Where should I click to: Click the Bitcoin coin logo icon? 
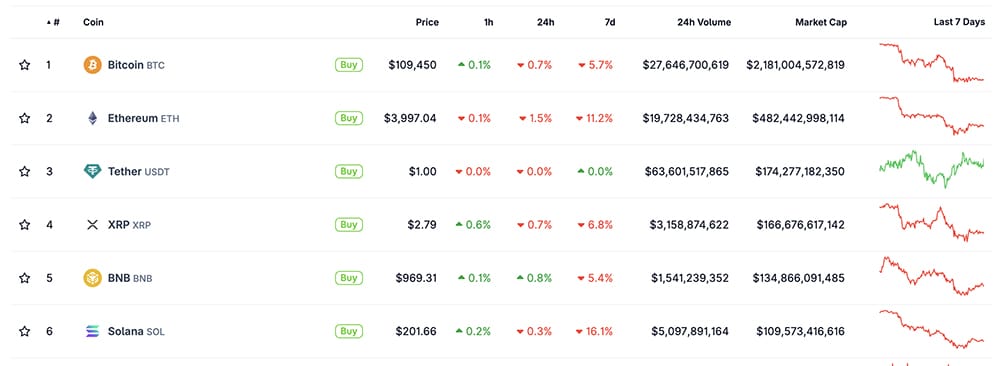[92, 65]
